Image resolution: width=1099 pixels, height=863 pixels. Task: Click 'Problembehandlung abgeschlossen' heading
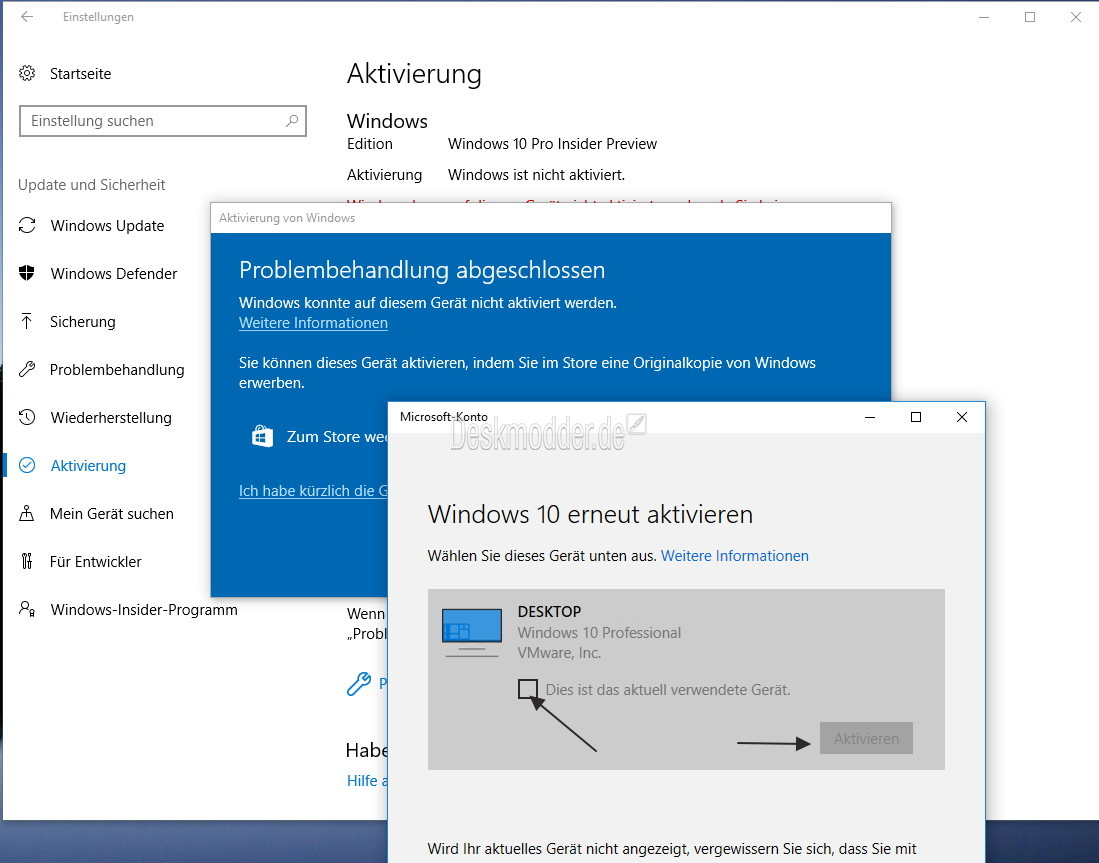[x=422, y=270]
